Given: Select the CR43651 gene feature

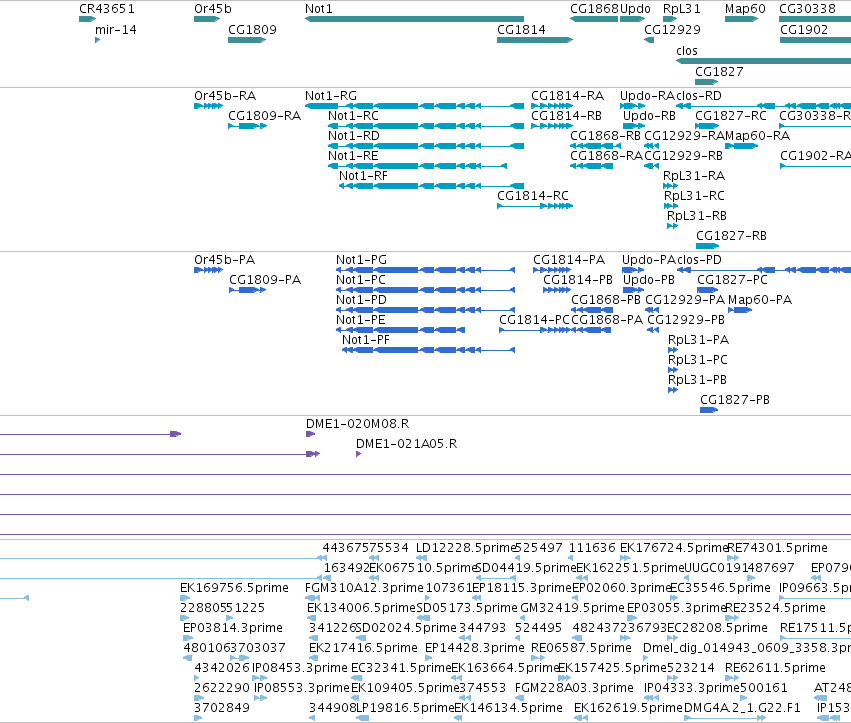Looking at the screenshot, I should coord(87,19).
